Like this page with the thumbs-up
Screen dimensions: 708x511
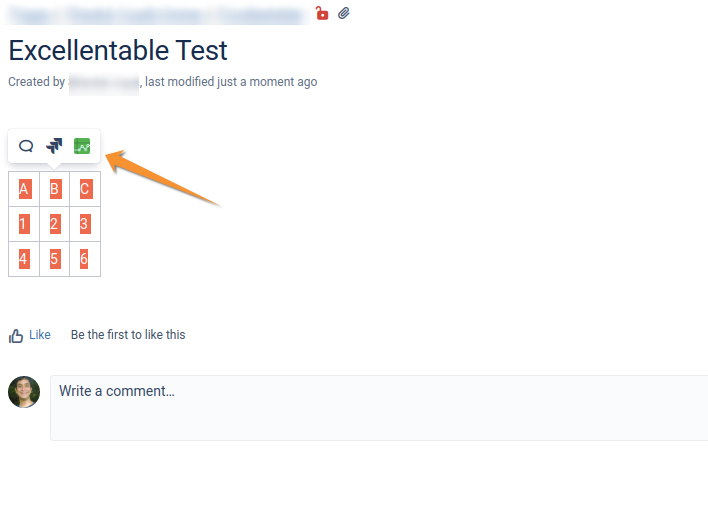(x=30, y=335)
